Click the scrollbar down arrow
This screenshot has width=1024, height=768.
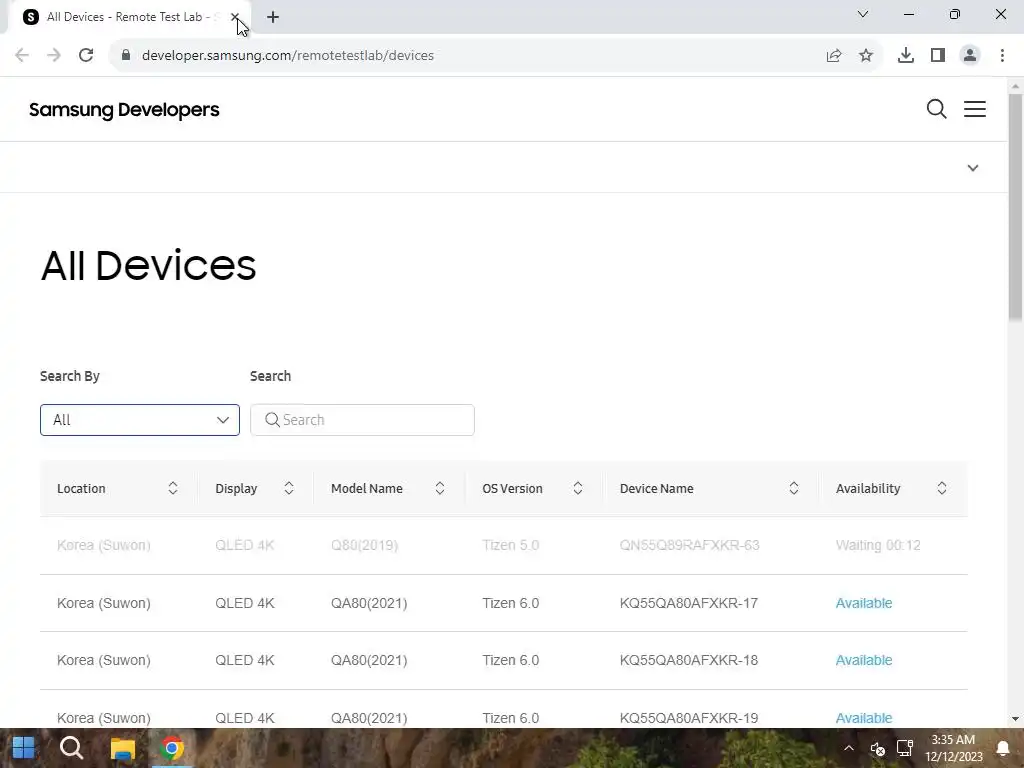coord(1015,719)
